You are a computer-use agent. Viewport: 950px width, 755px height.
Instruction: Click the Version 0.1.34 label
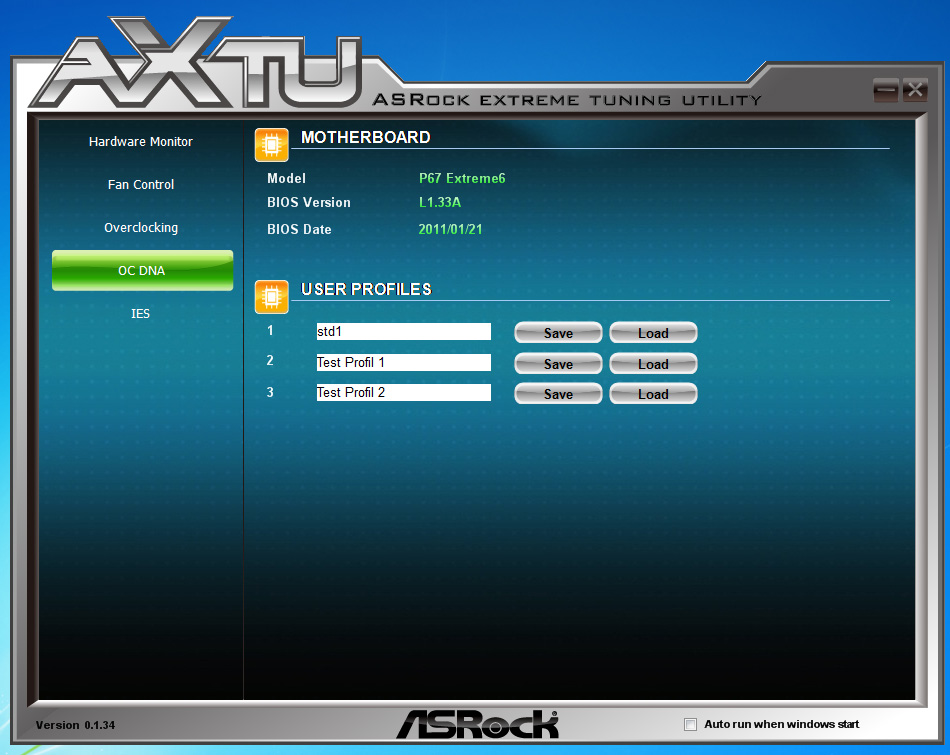tap(75, 725)
